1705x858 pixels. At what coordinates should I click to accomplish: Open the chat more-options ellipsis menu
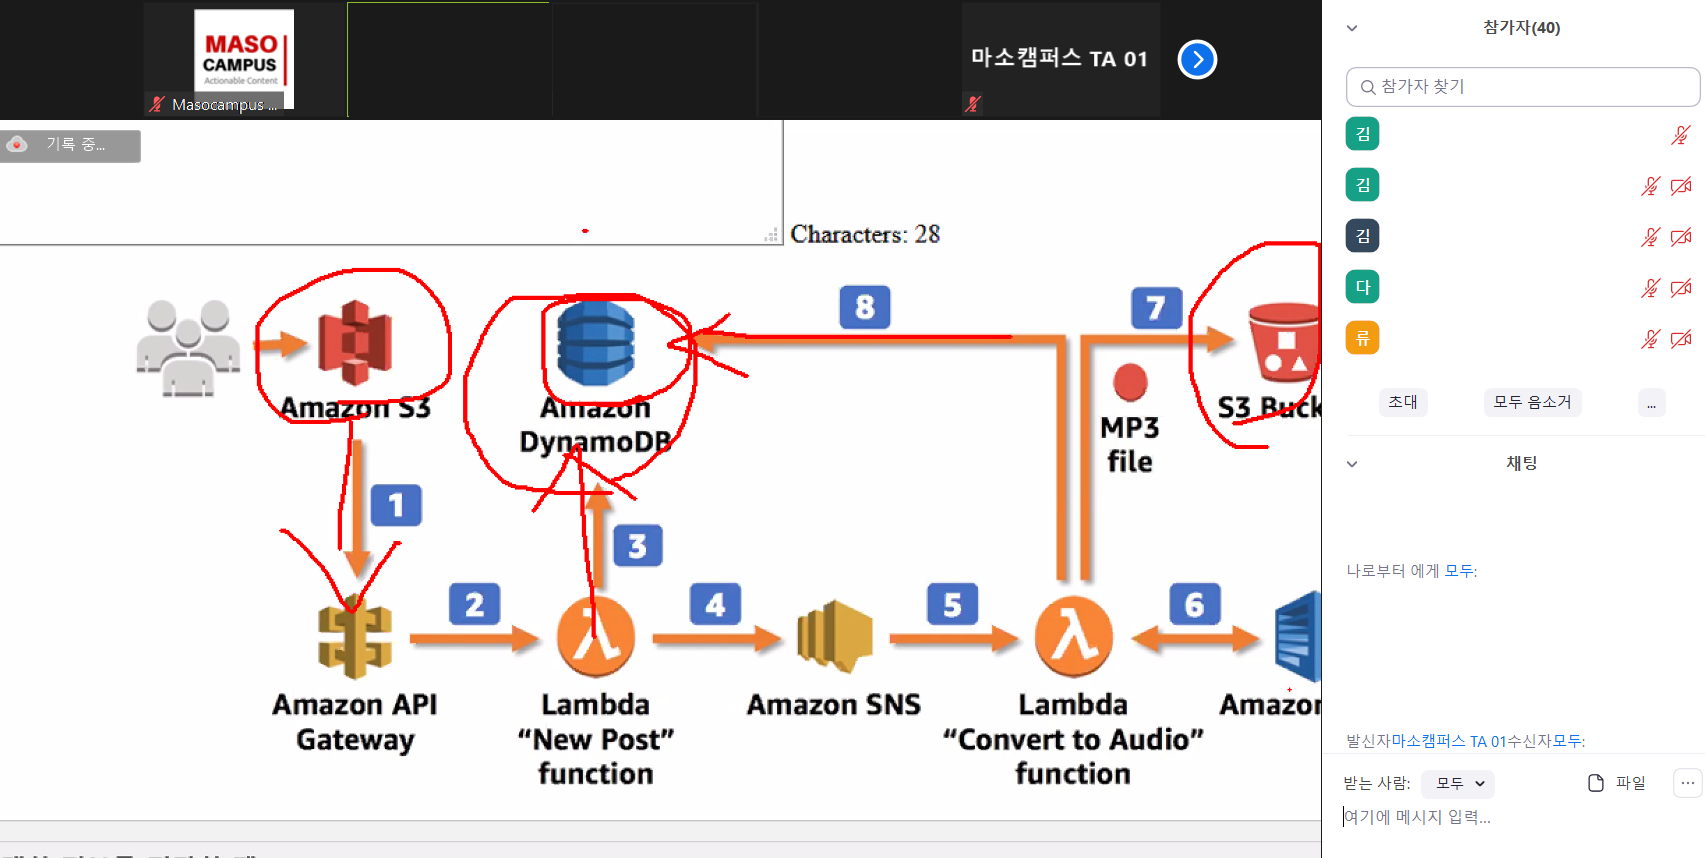[1687, 783]
